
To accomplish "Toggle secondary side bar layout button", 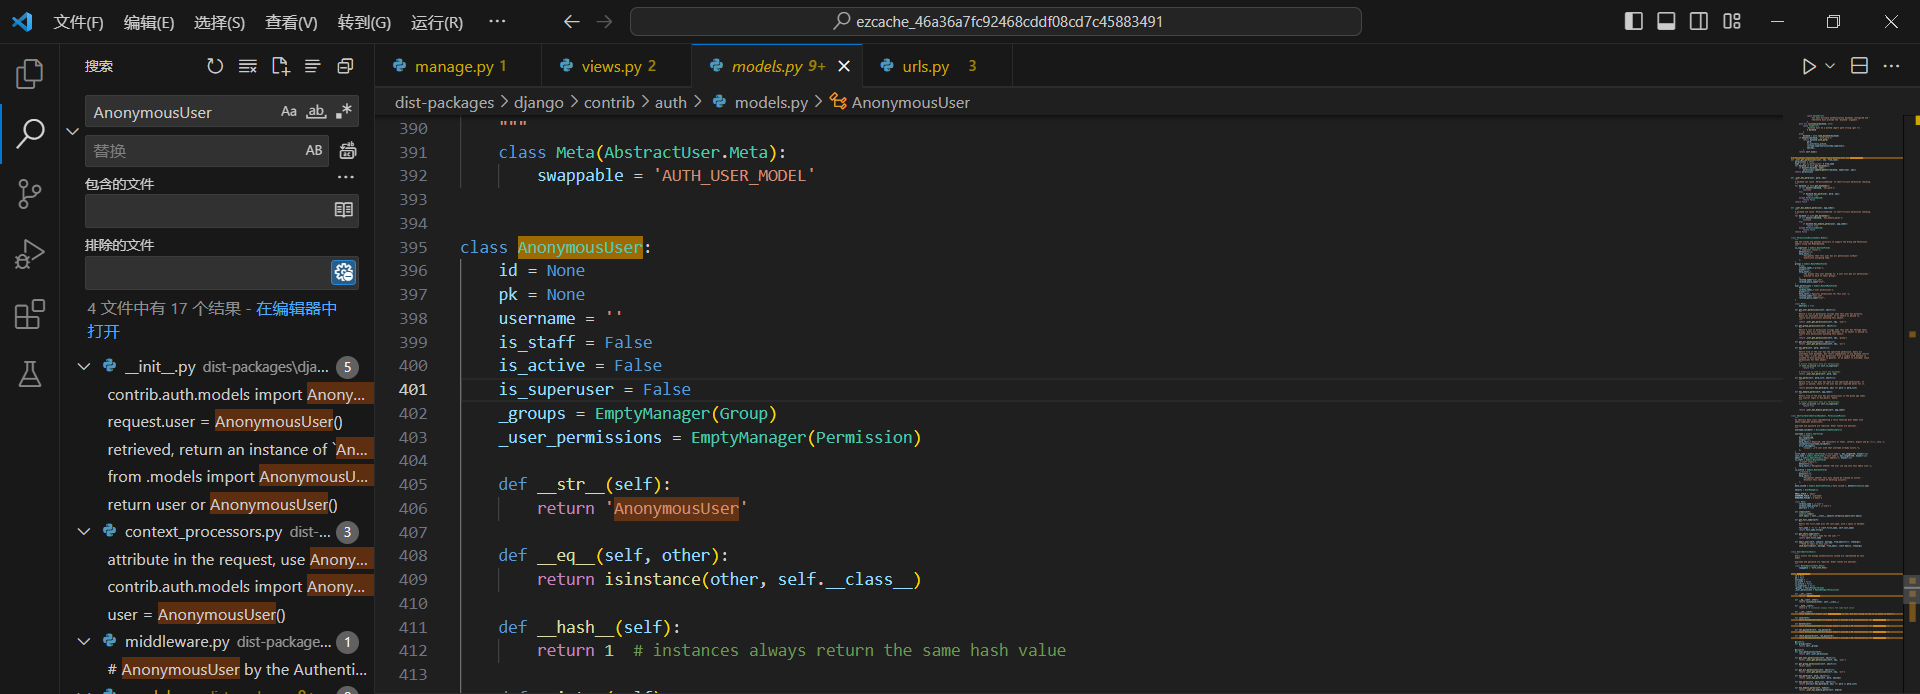I will click(x=1699, y=21).
